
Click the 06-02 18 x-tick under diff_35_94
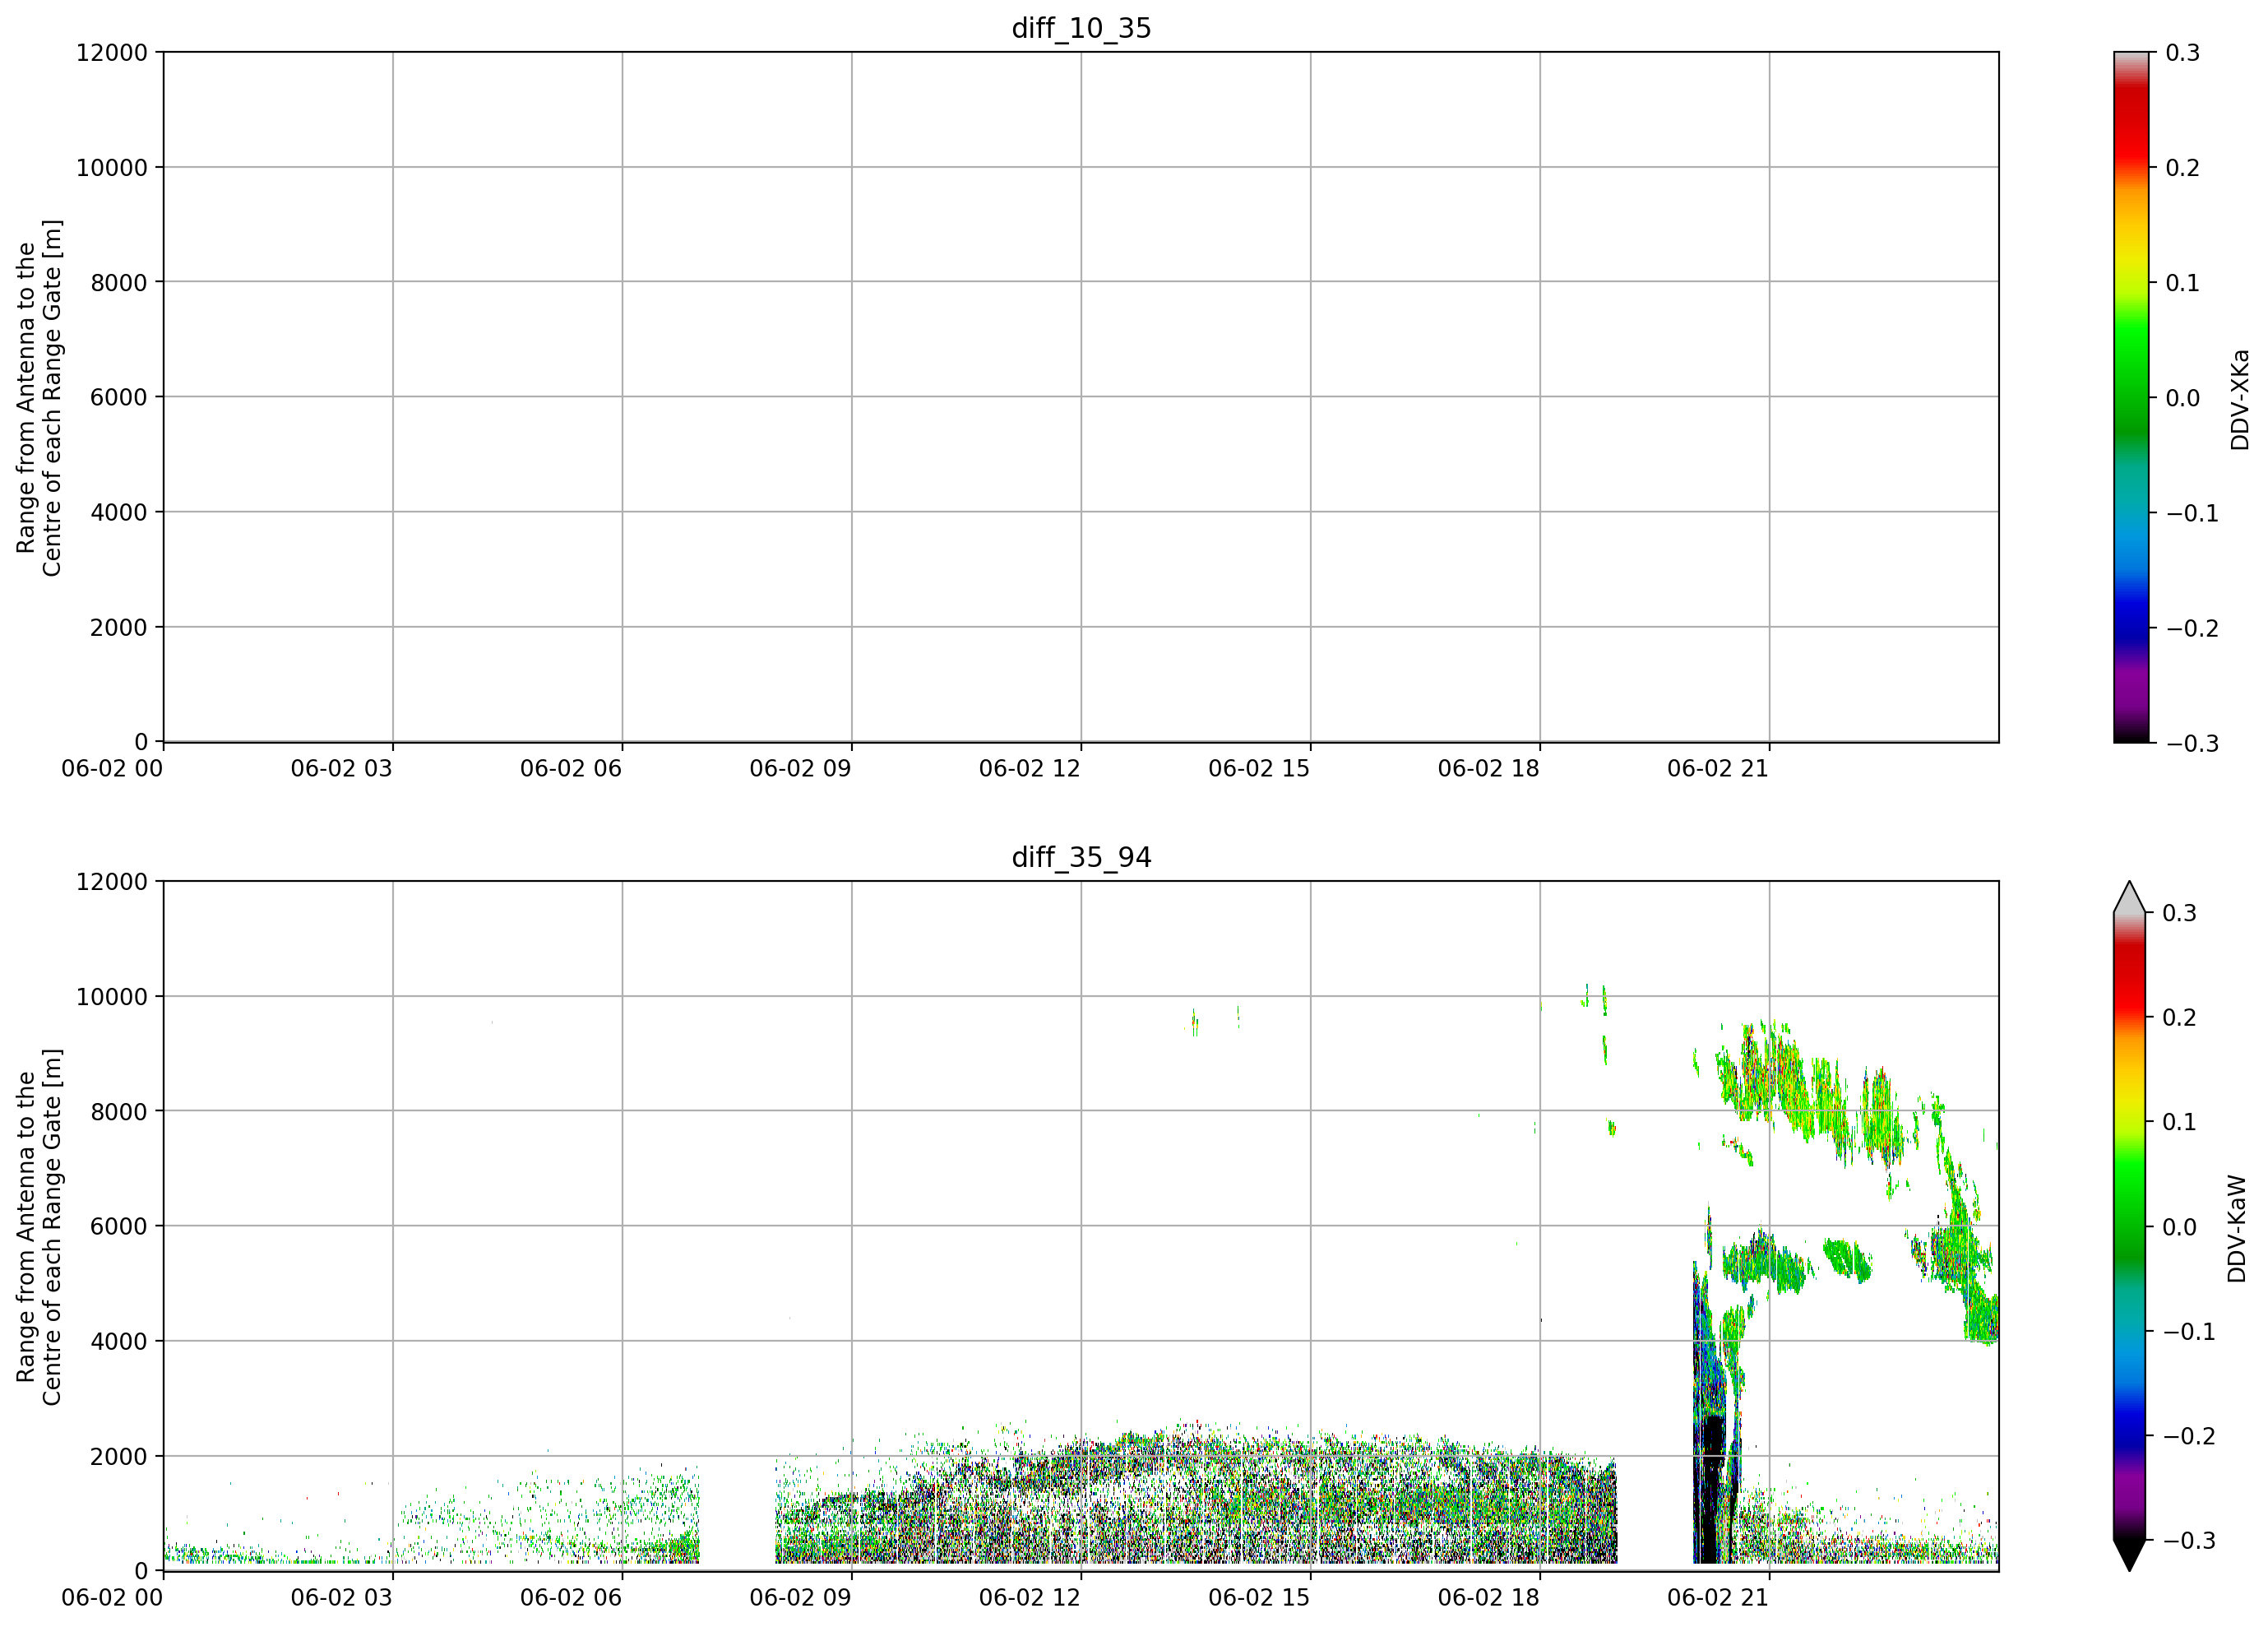pos(1489,1597)
